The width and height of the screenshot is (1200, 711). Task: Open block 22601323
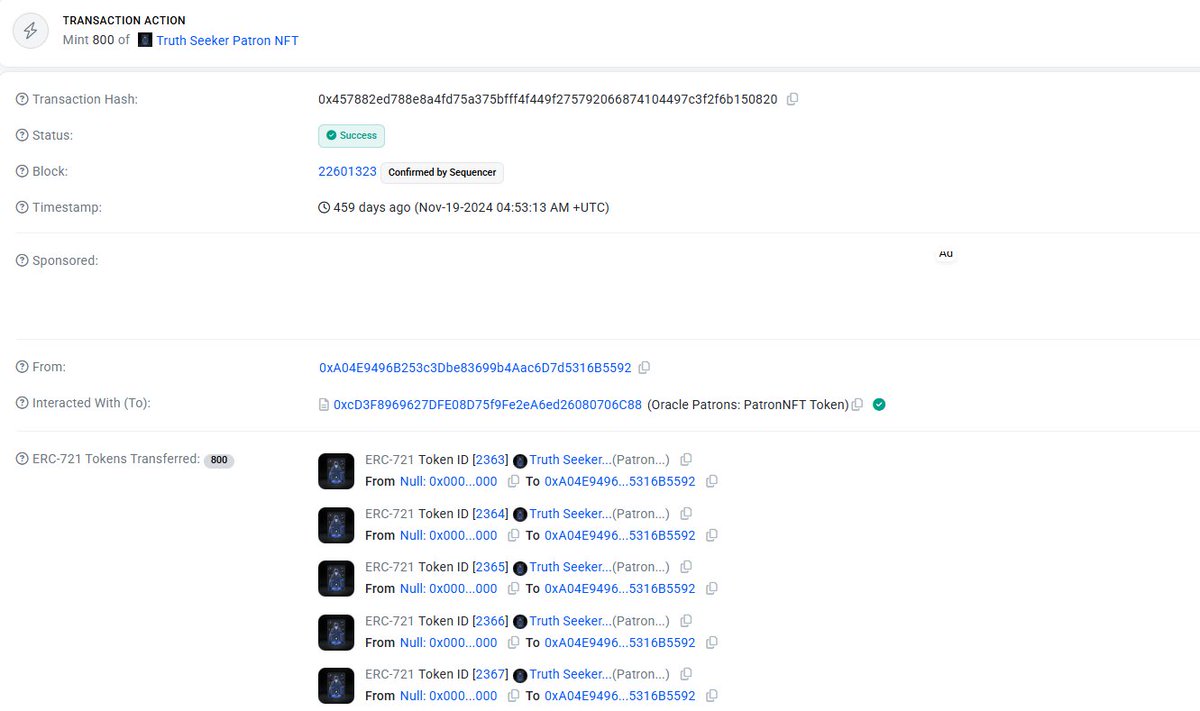click(347, 171)
